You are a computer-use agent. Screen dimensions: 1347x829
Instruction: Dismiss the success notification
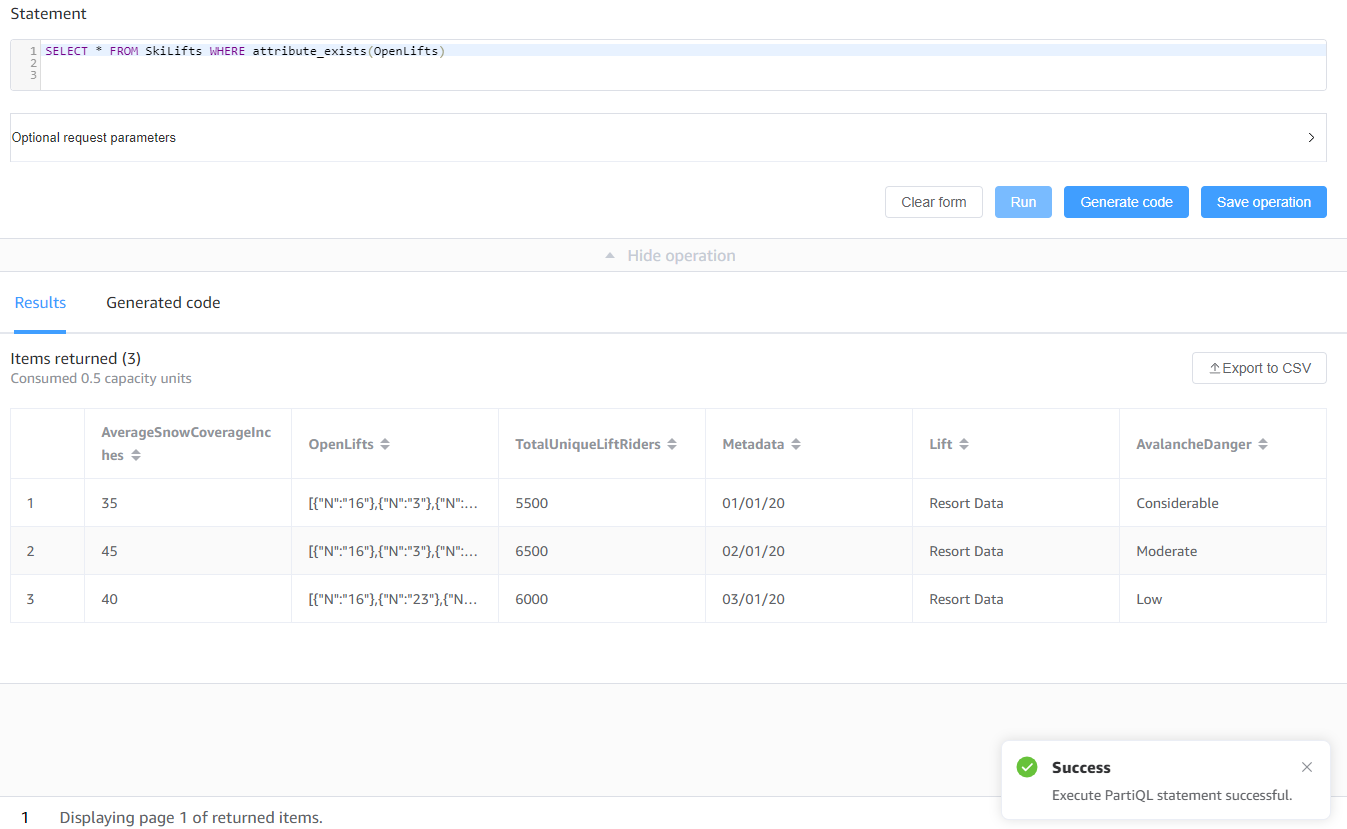click(x=1307, y=767)
